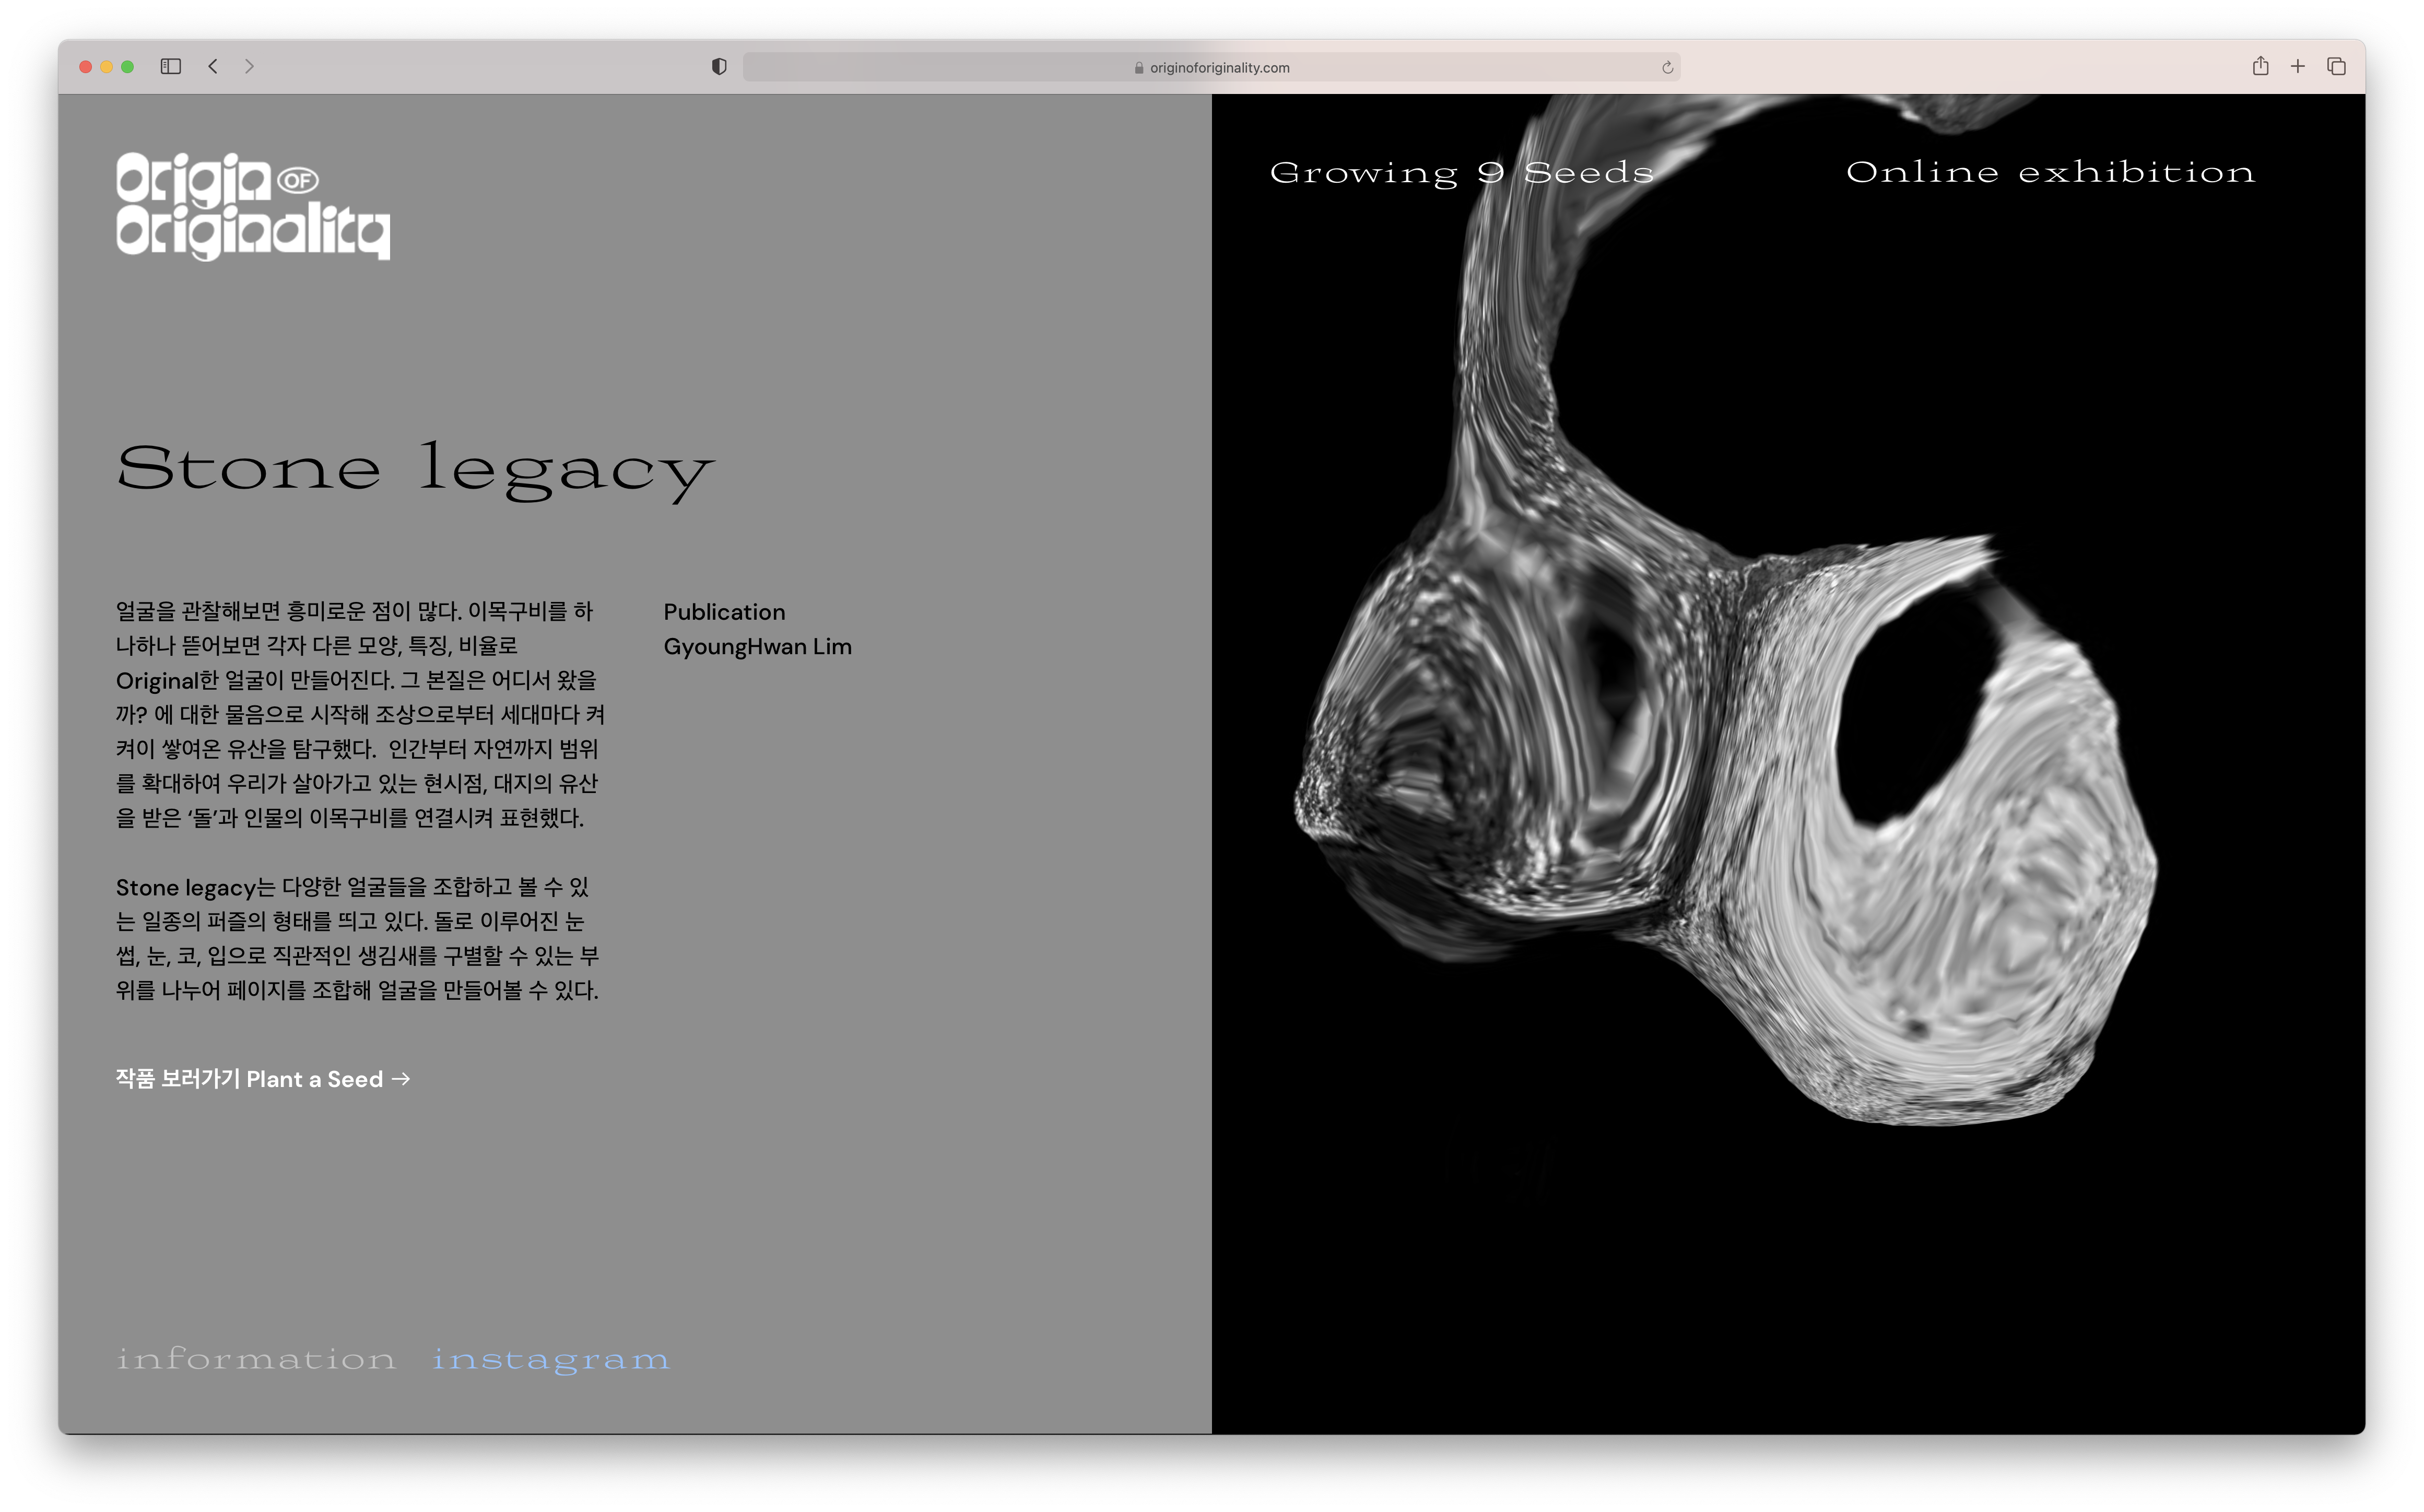Toggle the Safari sidebar button

click(x=171, y=66)
